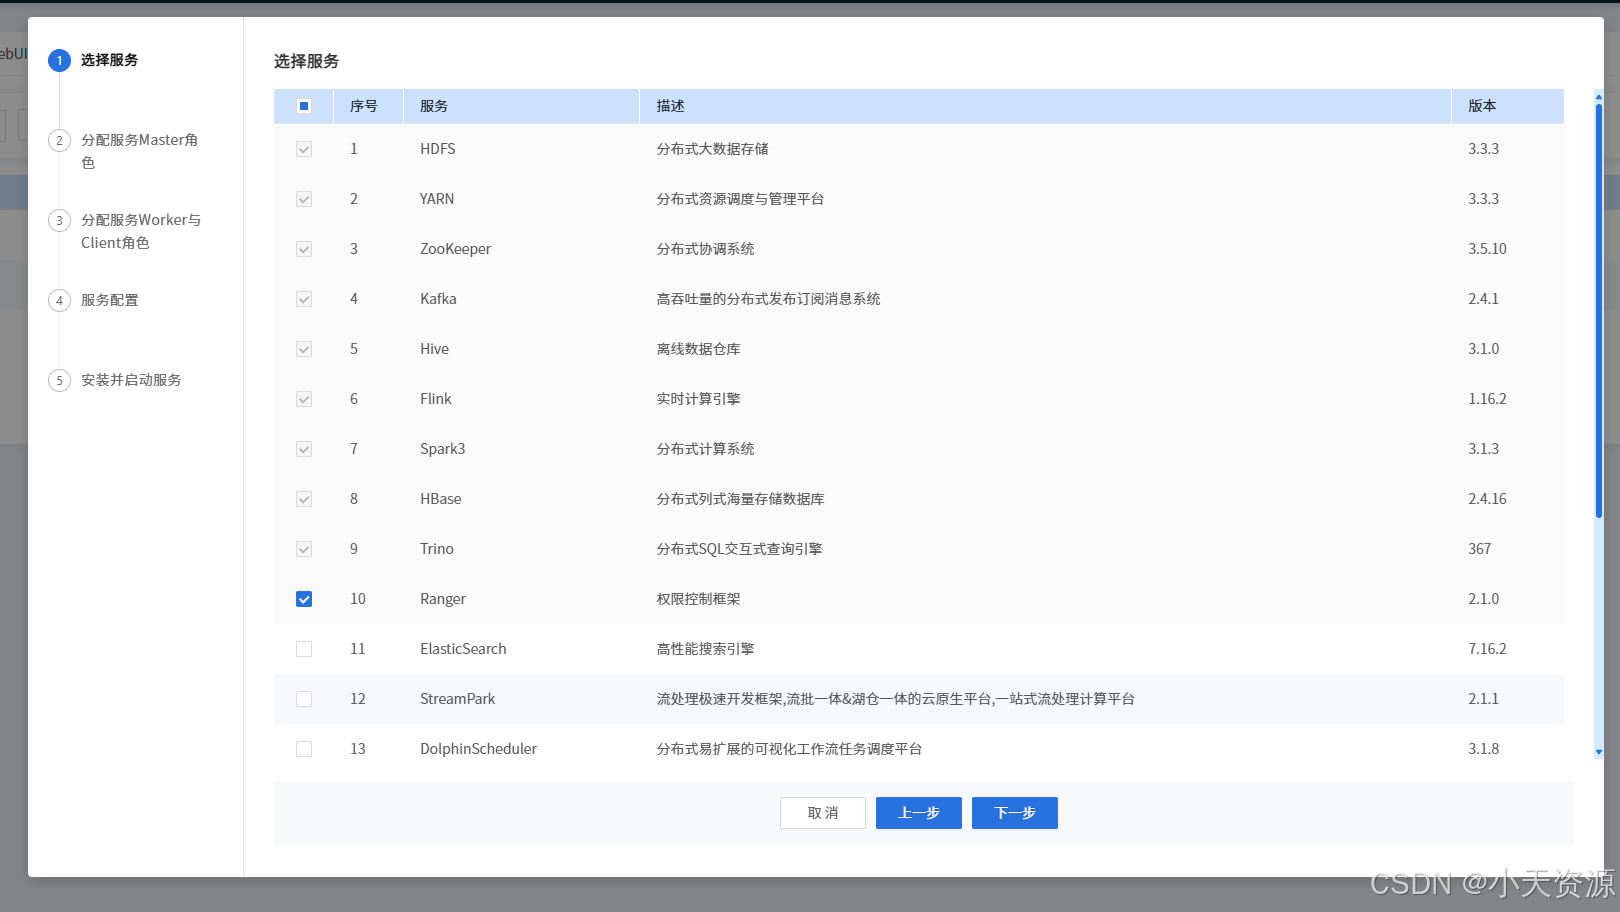Select the HBase service name cell
1620x912 pixels.
point(441,499)
